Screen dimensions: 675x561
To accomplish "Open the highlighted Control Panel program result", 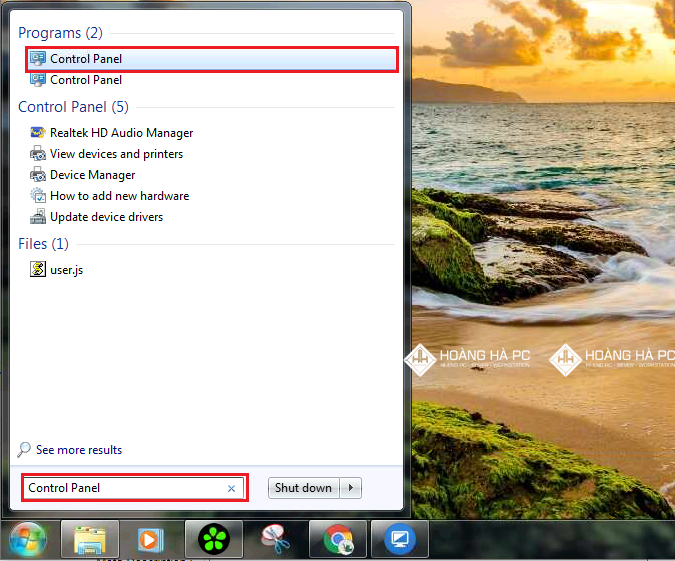I will point(212,59).
